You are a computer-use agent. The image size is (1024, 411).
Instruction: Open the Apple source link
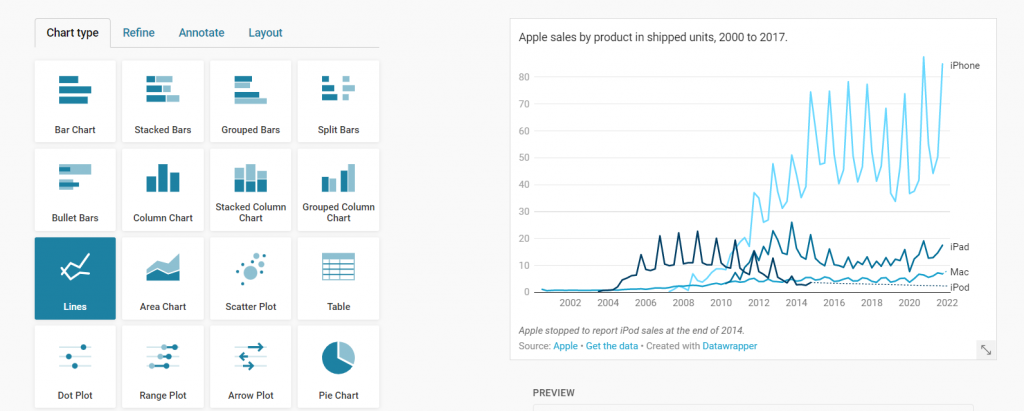[566, 346]
